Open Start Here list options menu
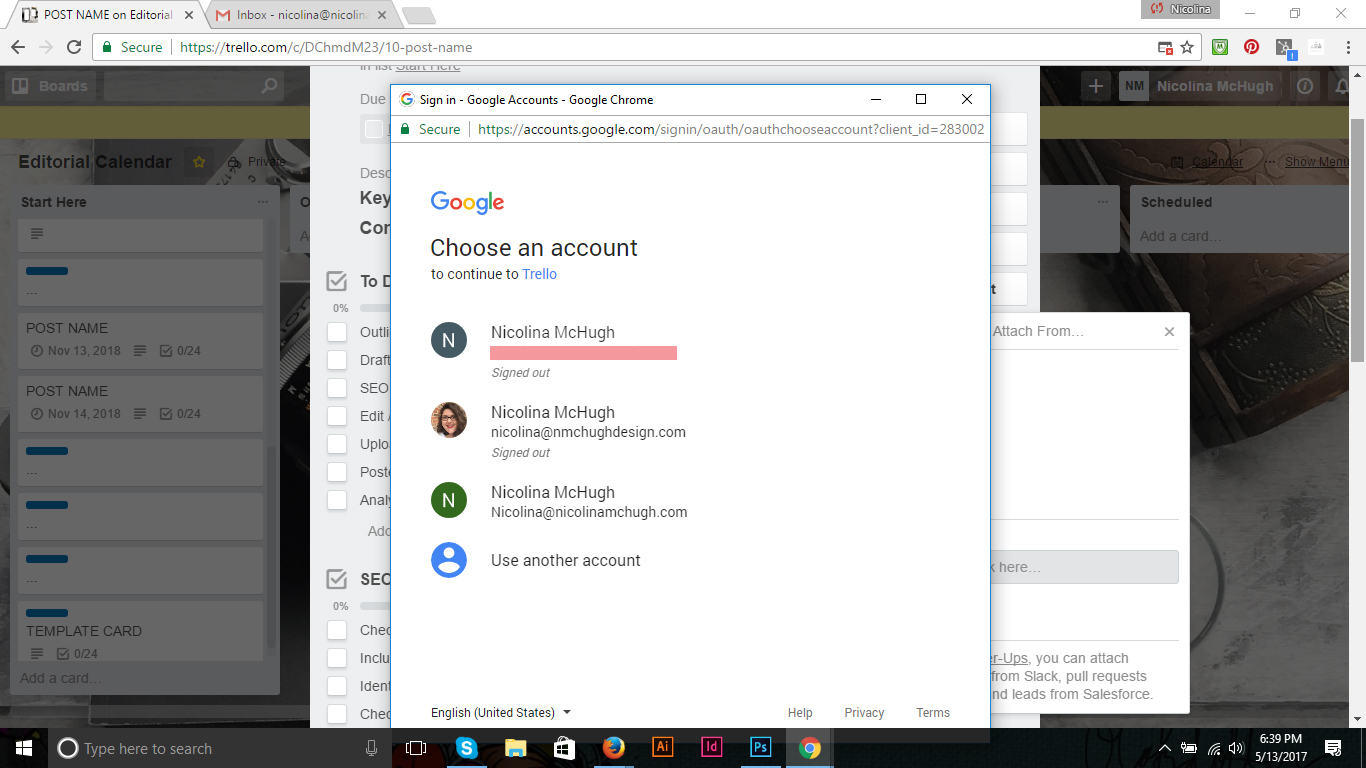This screenshot has width=1366, height=768. (x=263, y=202)
